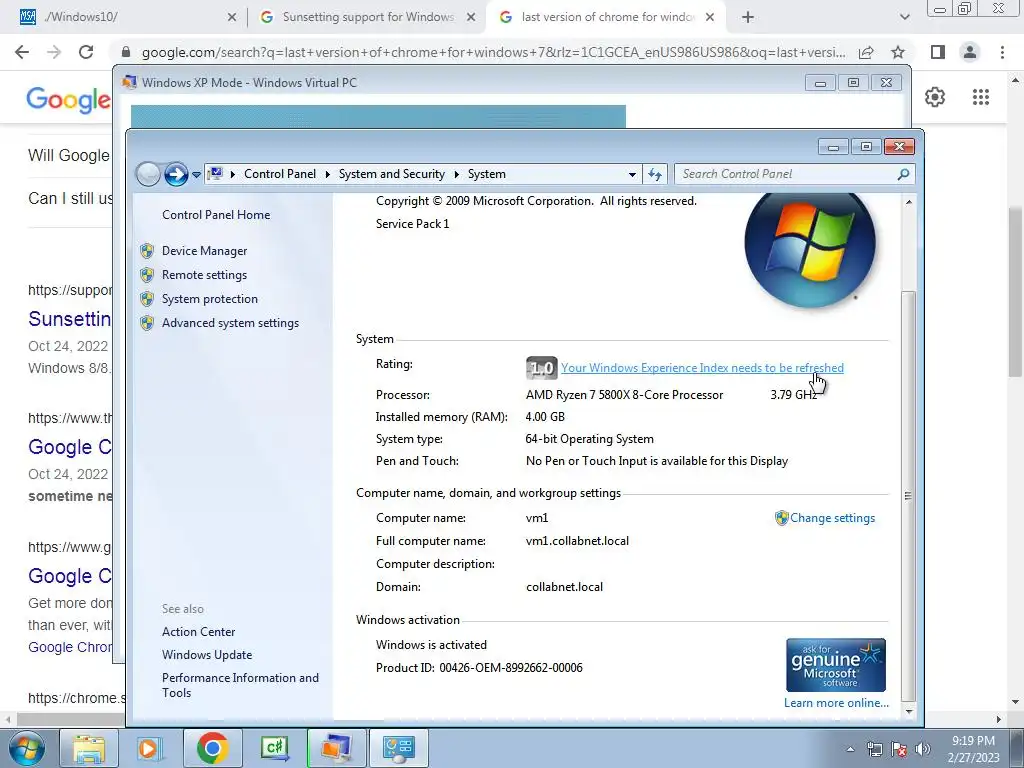This screenshot has height=768, width=1024.
Task: Share this page icon in address bar
Action: pyautogui.click(x=866, y=52)
